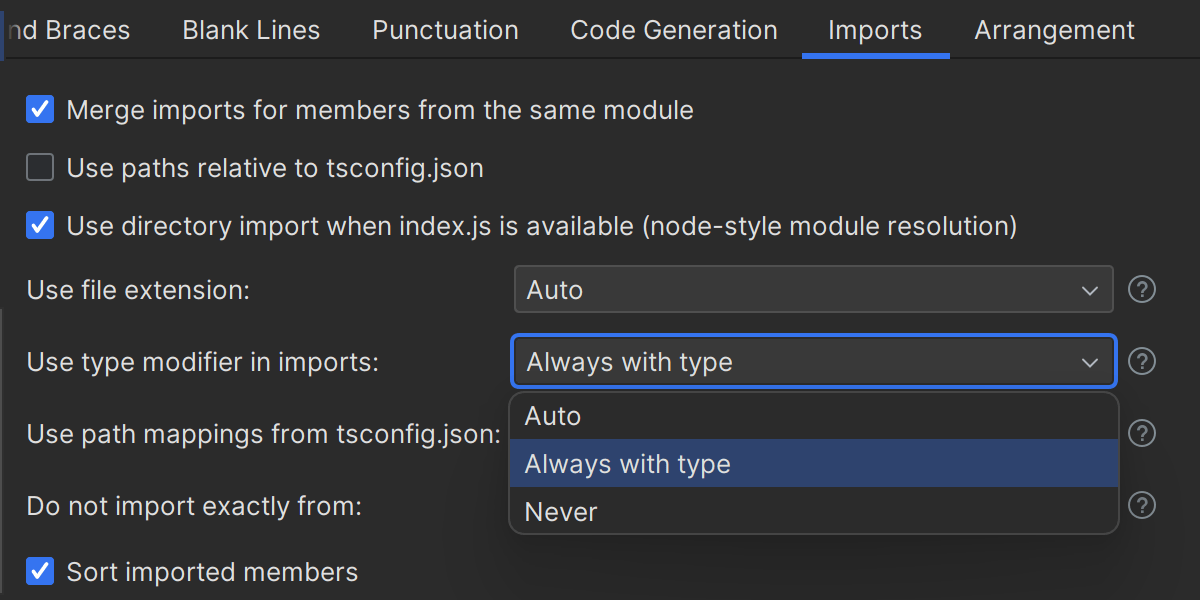Switch to the Arrangement tab
The height and width of the screenshot is (600, 1200).
[1054, 30]
